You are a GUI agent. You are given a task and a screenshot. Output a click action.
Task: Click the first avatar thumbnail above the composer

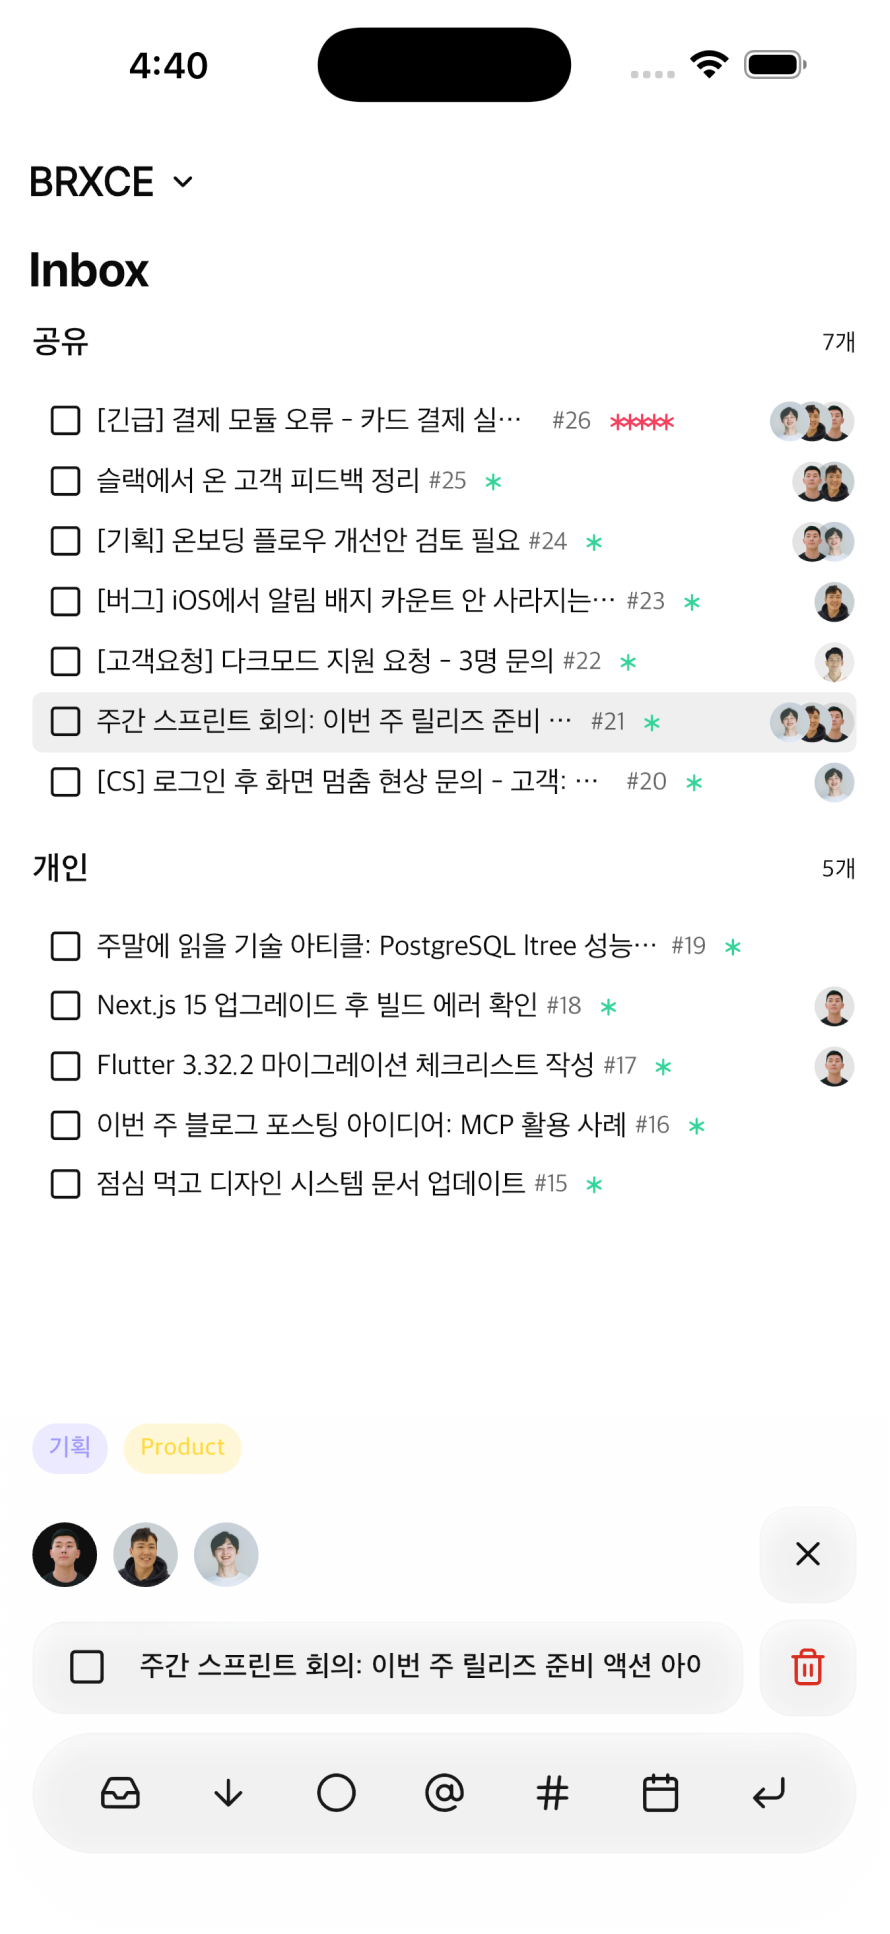click(x=64, y=1554)
